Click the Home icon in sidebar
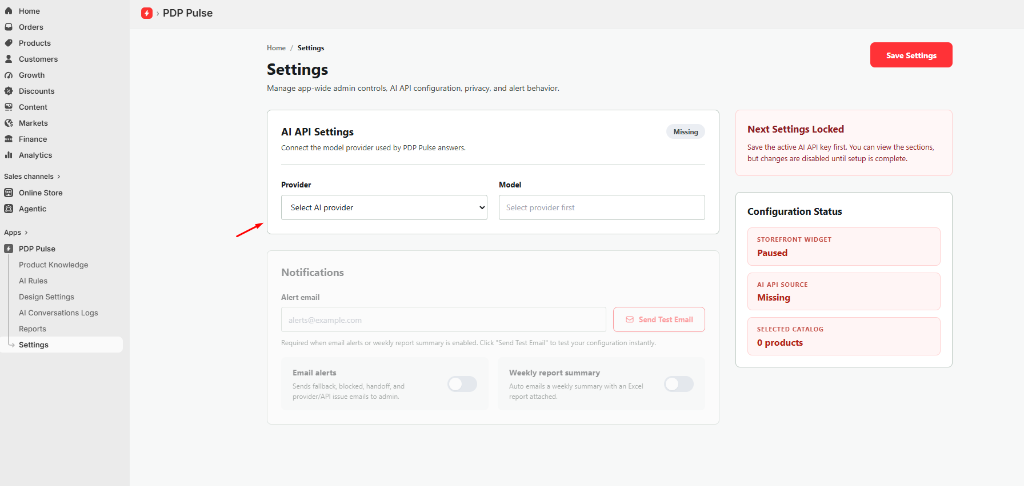The width and height of the screenshot is (1024, 486). (8, 11)
